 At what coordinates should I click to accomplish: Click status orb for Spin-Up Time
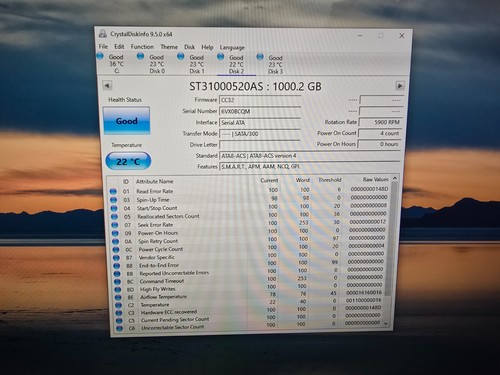pyautogui.click(x=113, y=200)
